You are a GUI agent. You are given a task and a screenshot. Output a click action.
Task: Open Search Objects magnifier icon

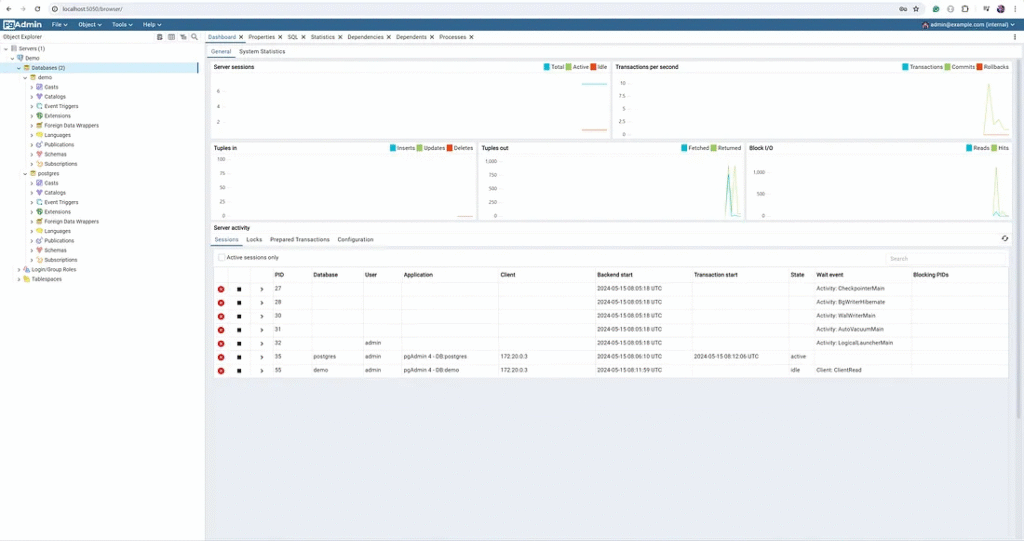point(195,37)
